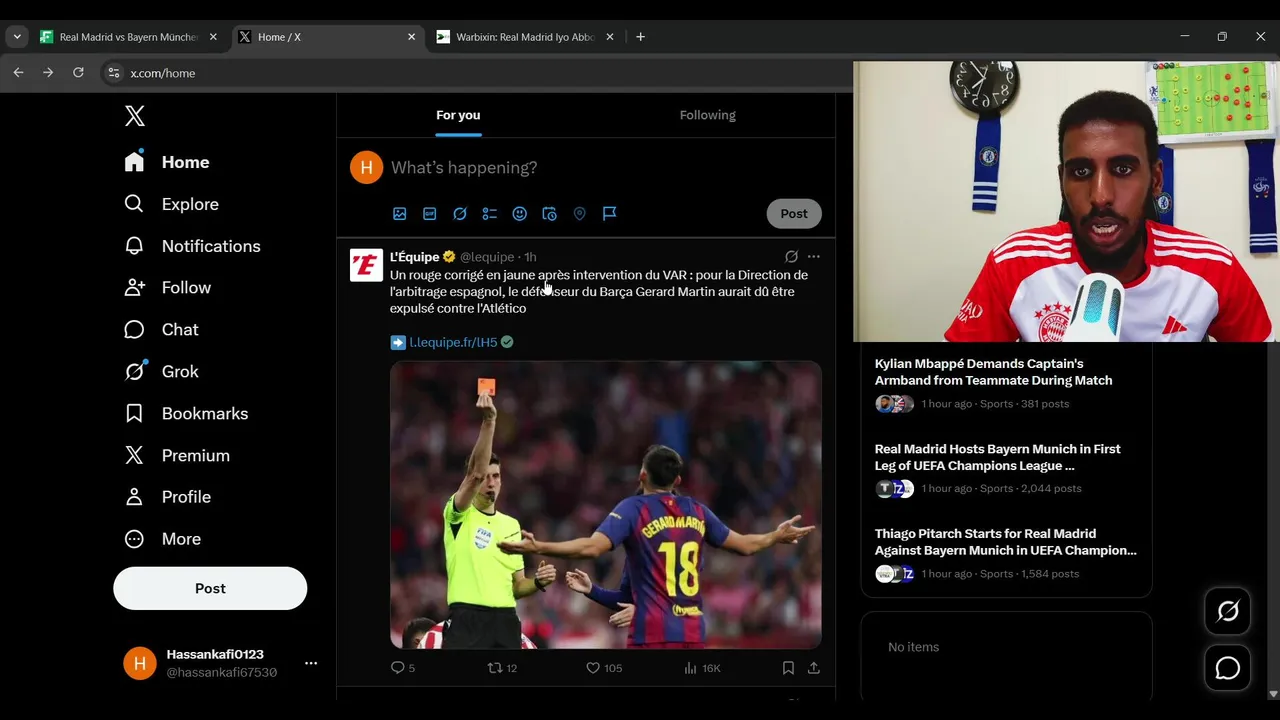Screen dimensions: 1280x720
Task: Reload the page
Action: tap(78, 73)
